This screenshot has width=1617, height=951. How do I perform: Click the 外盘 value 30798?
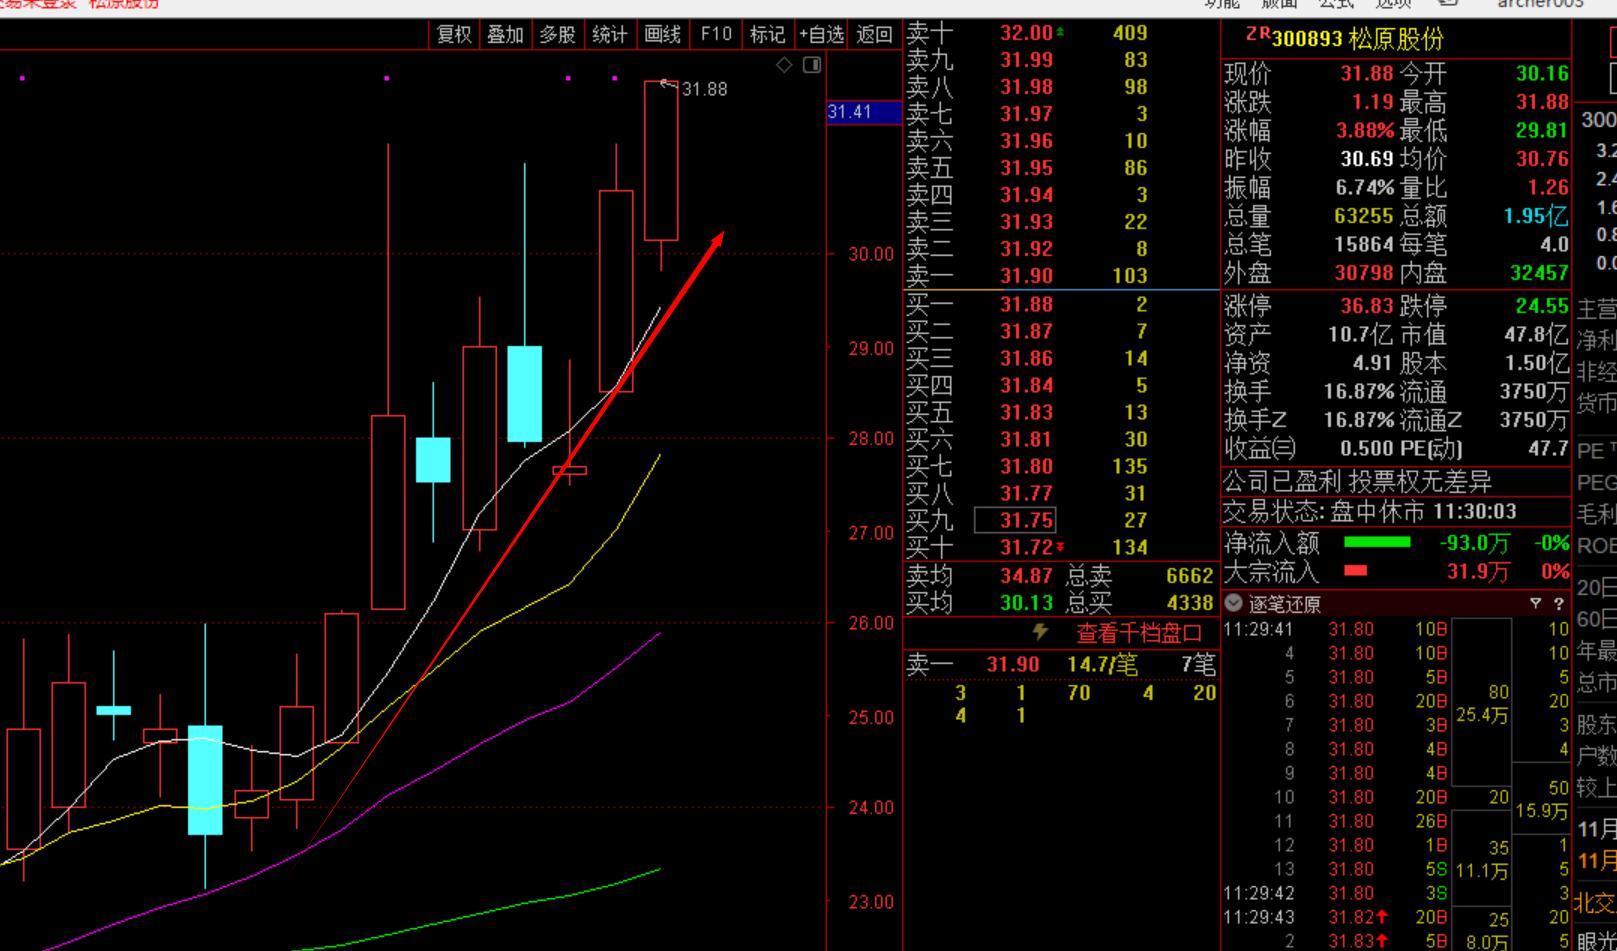point(1363,273)
